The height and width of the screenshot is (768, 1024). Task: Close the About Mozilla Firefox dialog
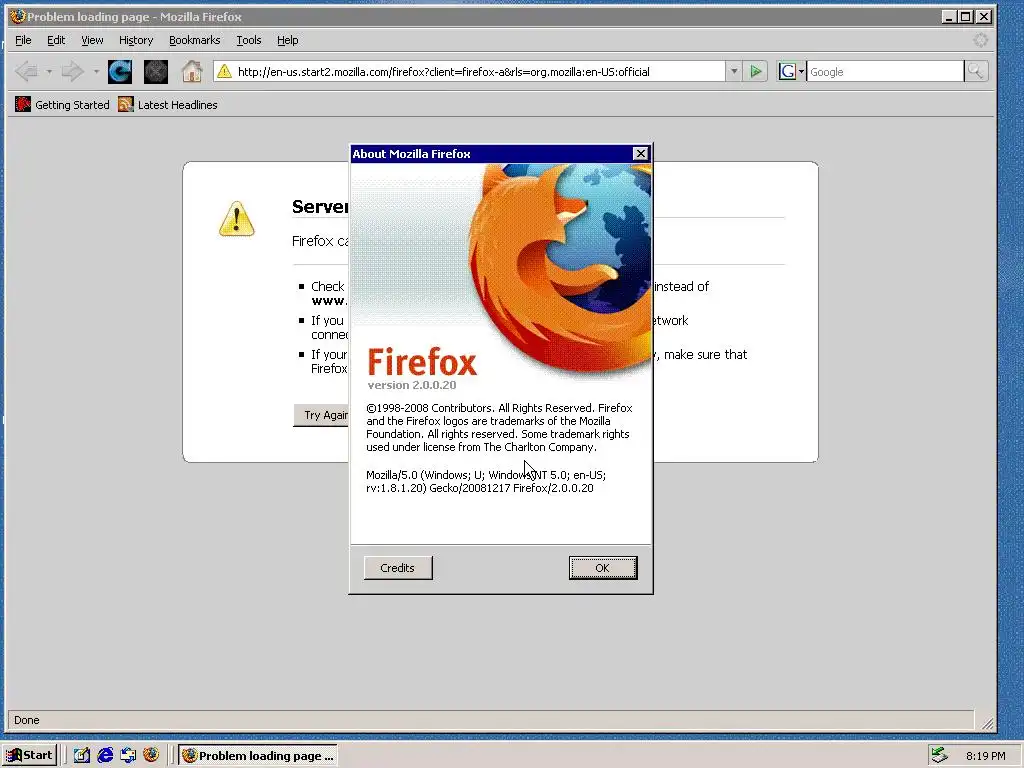(x=641, y=153)
